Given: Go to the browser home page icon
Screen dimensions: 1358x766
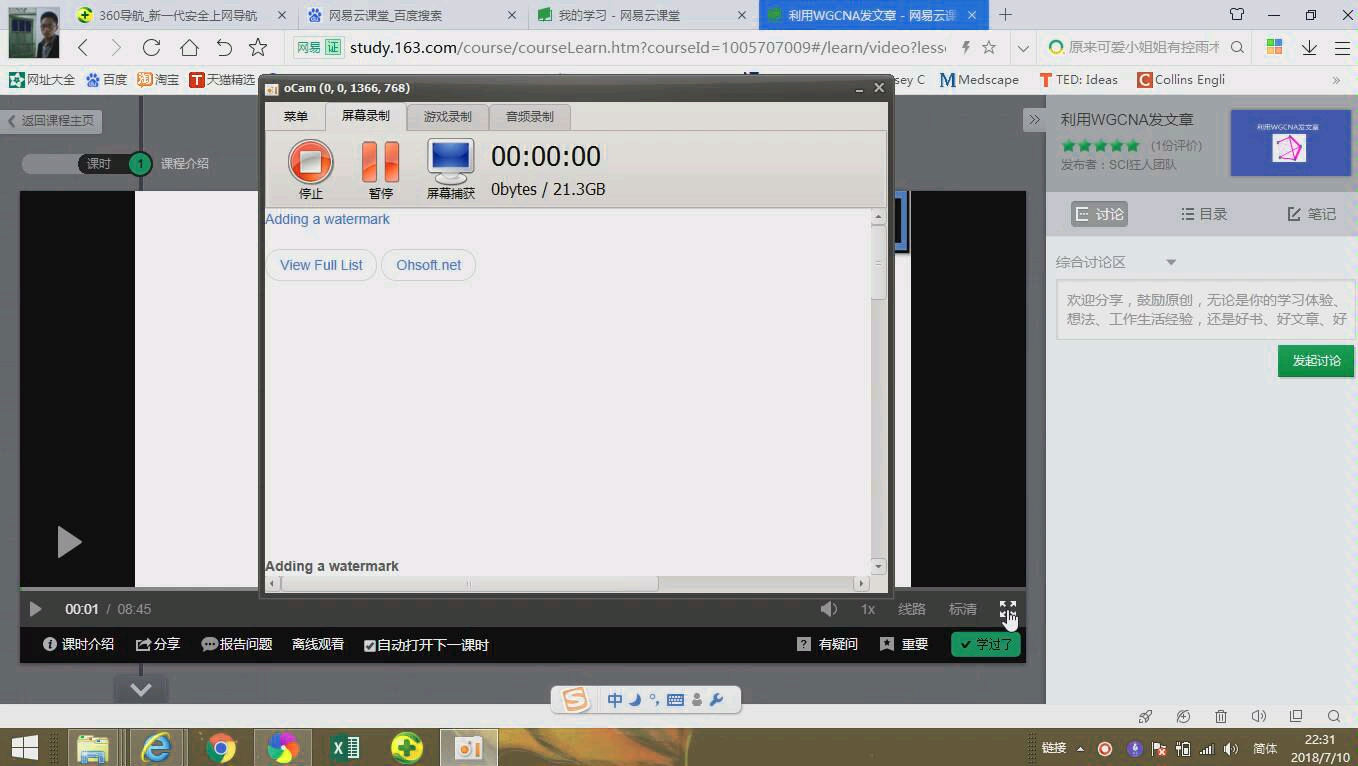Looking at the screenshot, I should 189,47.
